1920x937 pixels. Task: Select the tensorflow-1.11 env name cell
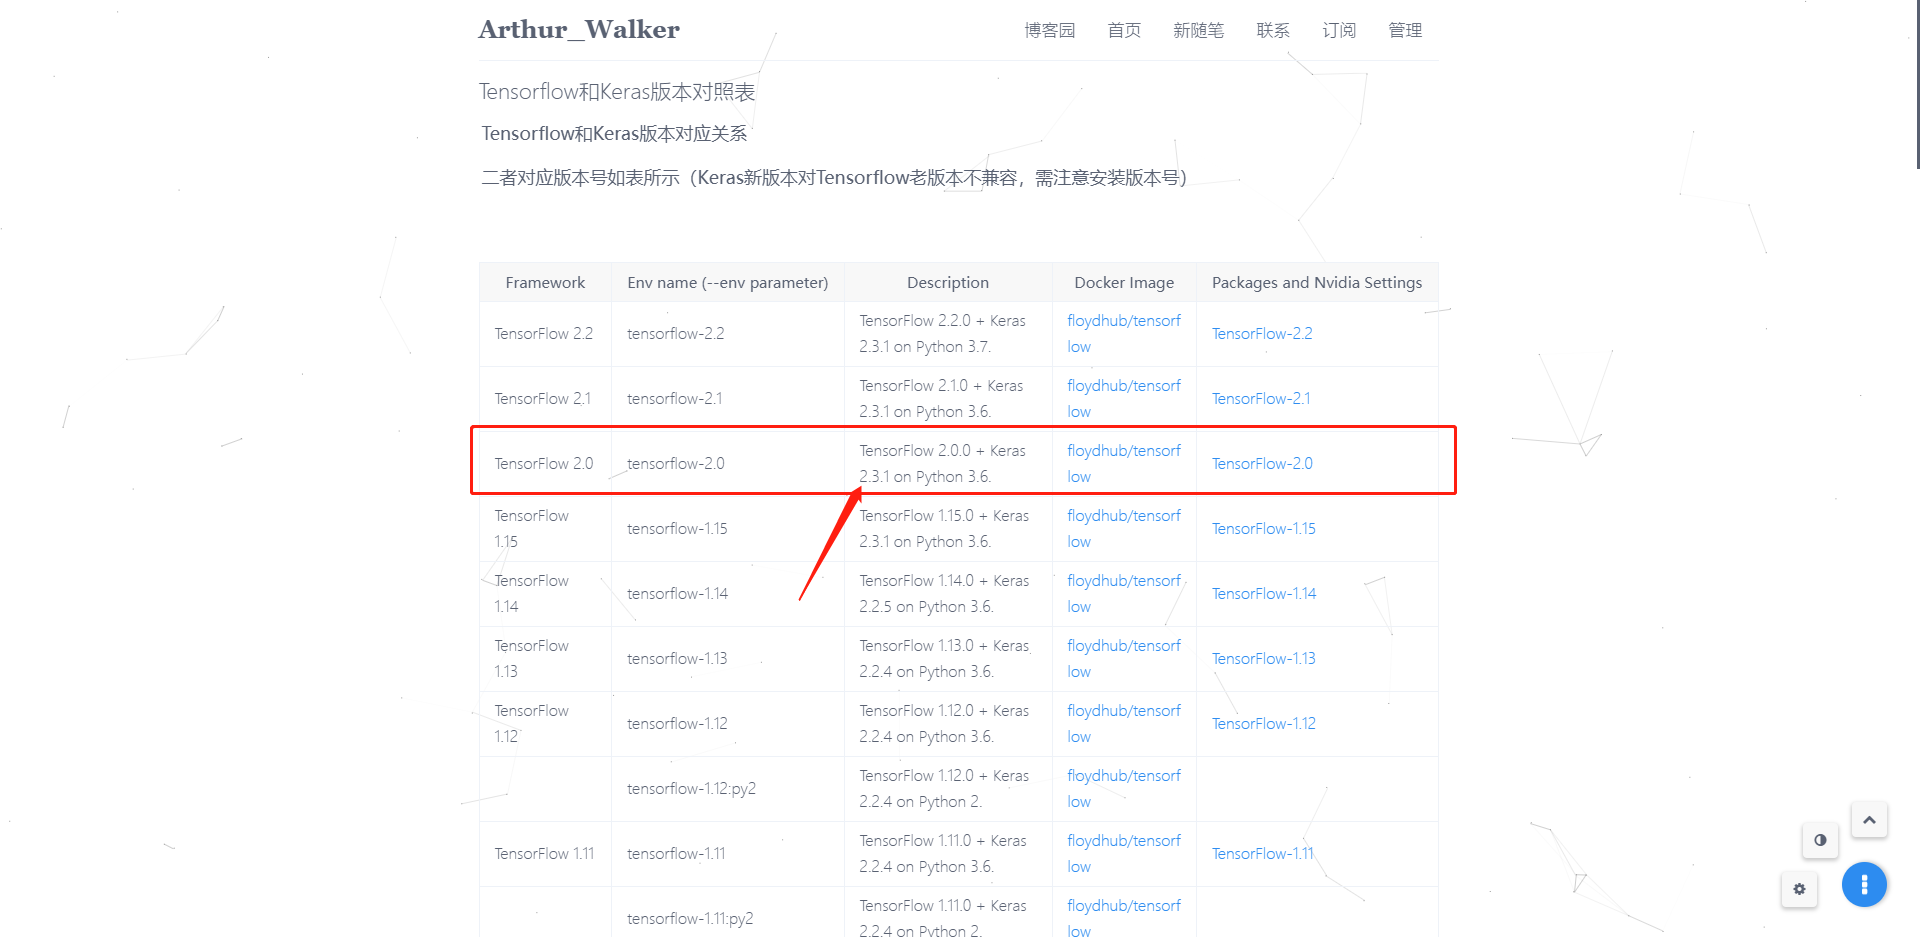[x=728, y=854]
